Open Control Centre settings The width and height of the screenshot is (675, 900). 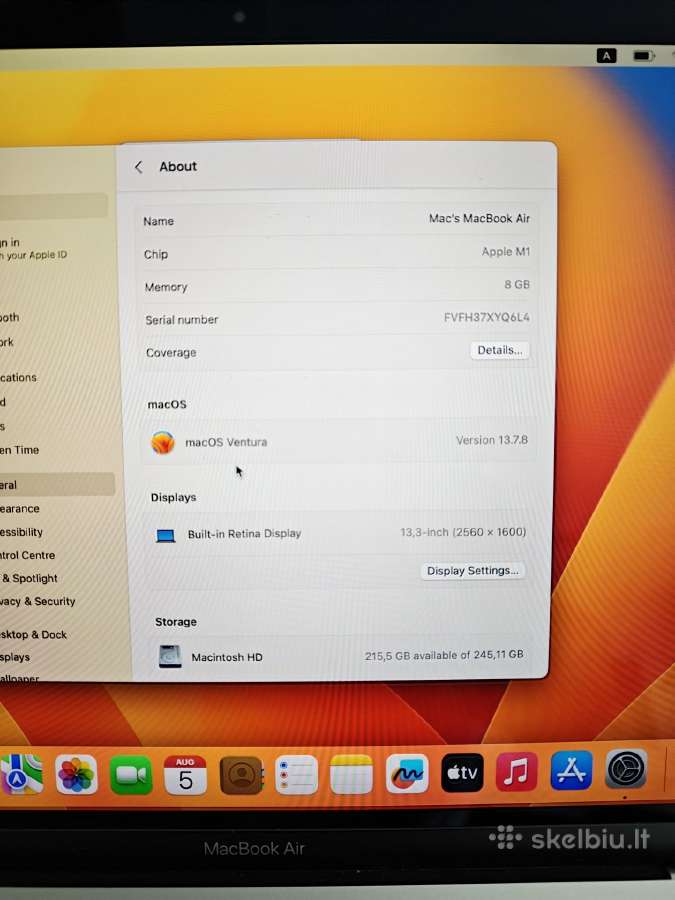click(28, 555)
